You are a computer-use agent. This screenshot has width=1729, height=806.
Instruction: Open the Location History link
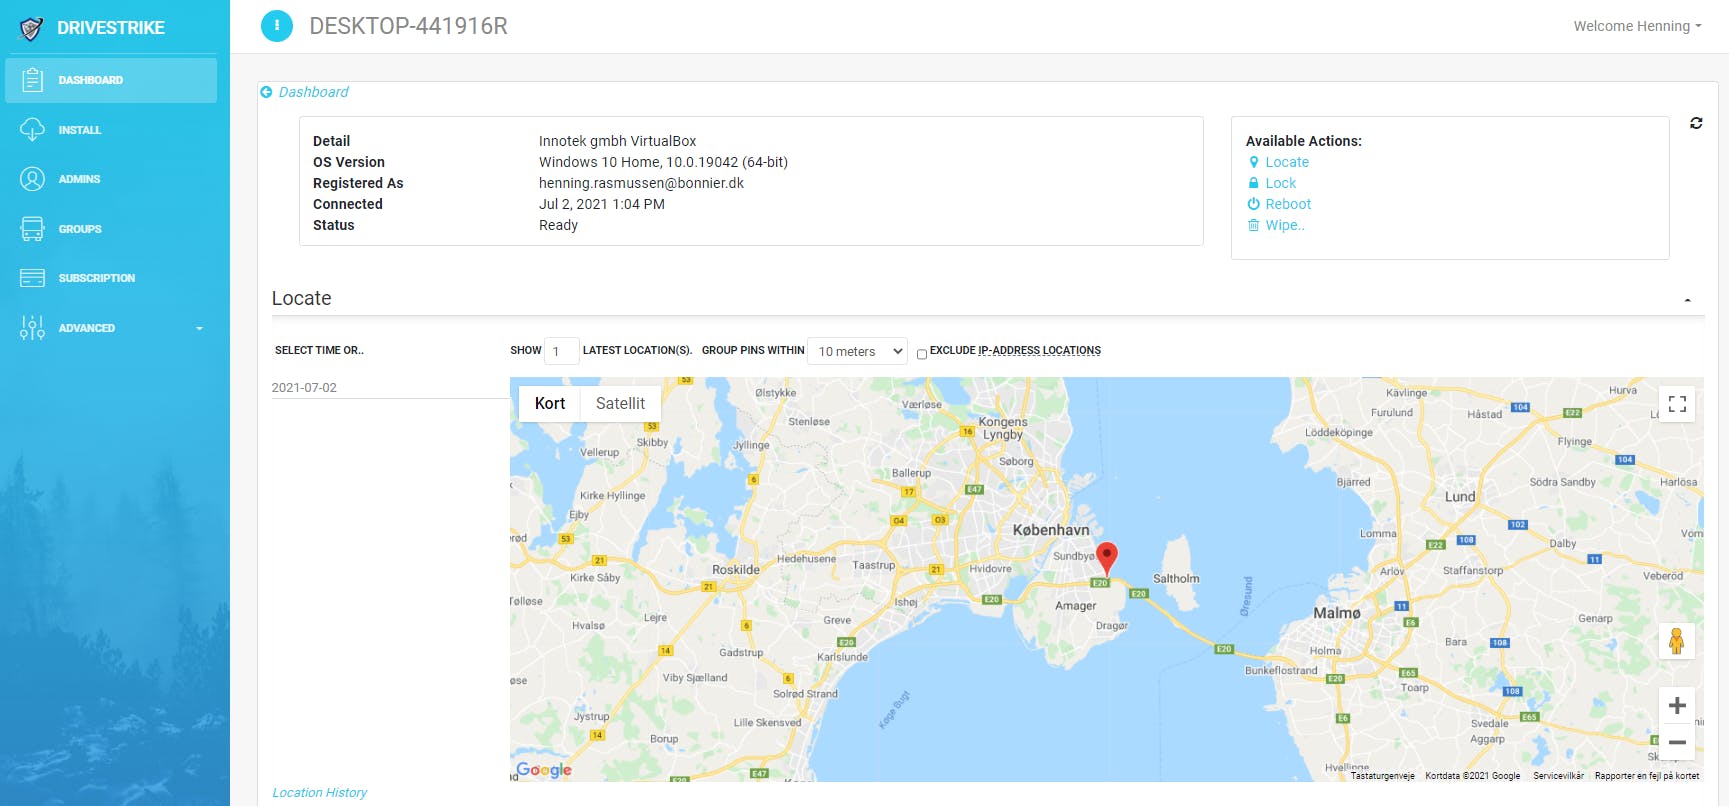tap(319, 793)
